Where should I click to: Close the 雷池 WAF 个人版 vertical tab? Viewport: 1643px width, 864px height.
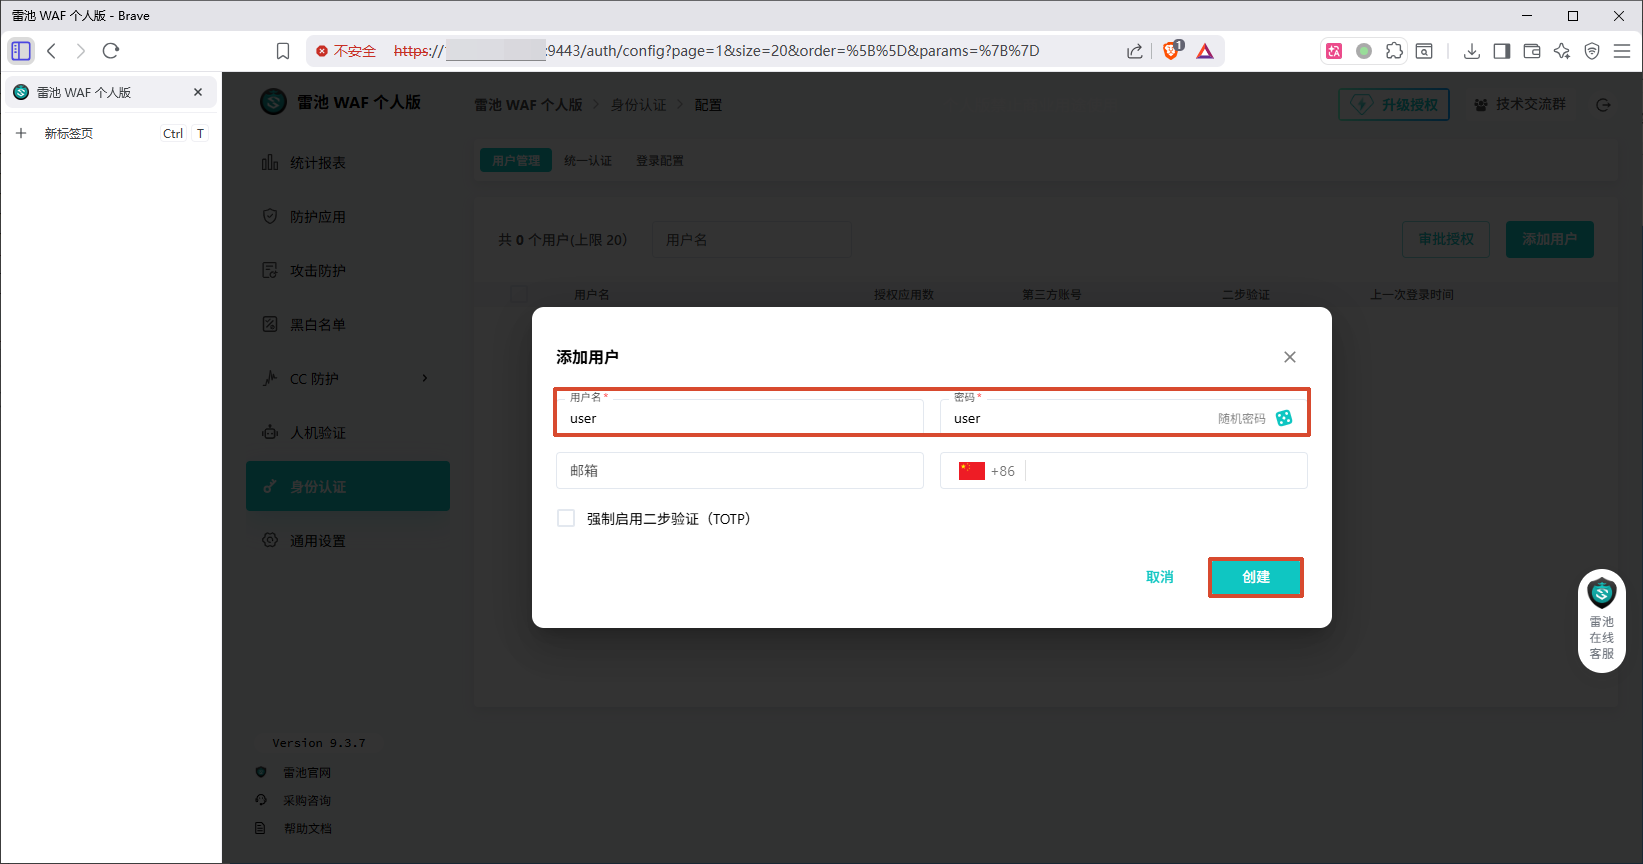(x=198, y=92)
